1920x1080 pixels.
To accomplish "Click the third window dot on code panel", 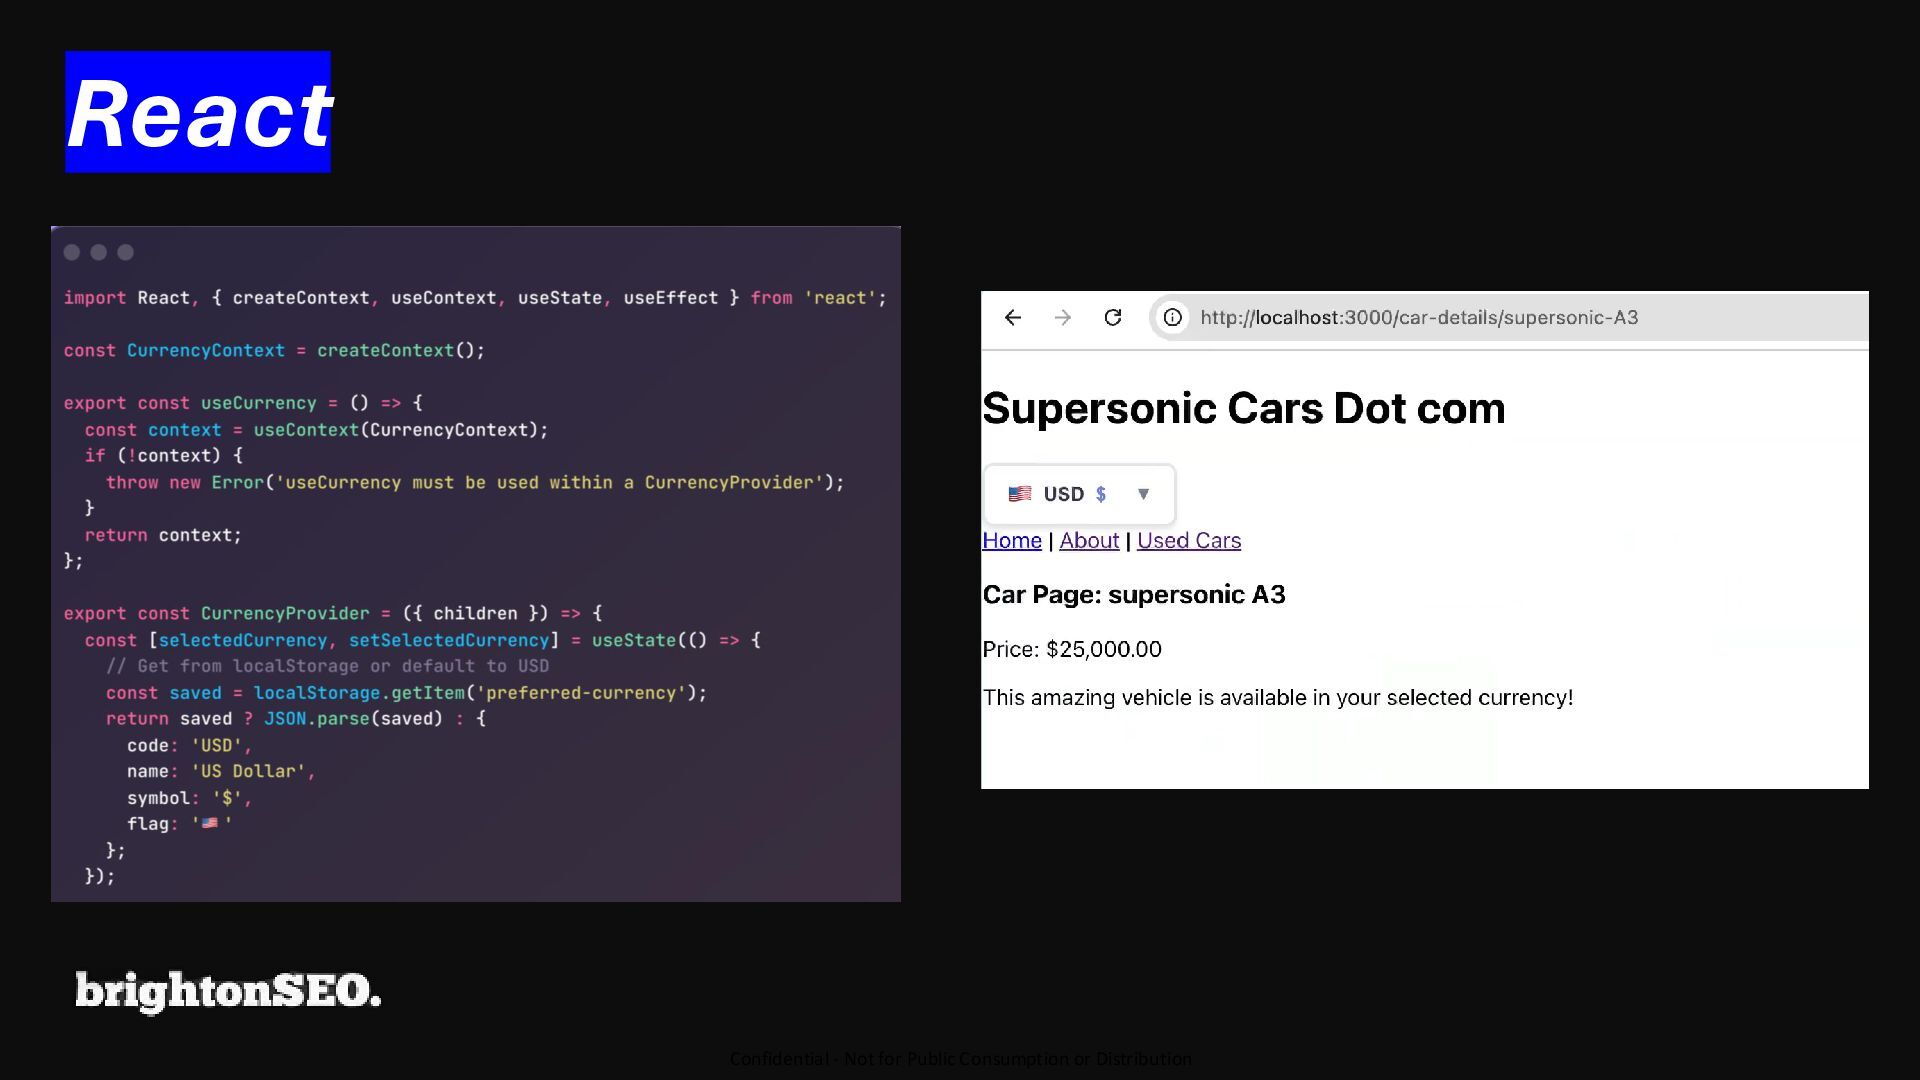I will coord(125,253).
